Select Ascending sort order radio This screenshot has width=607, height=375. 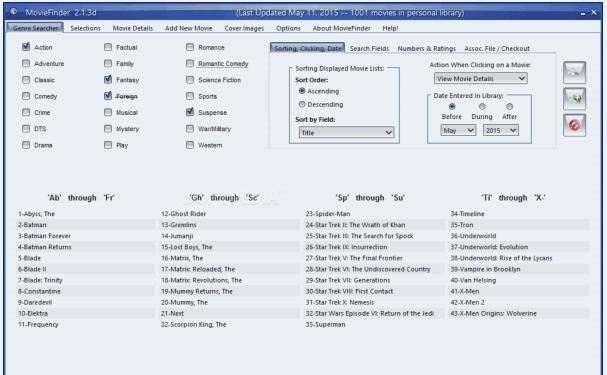[302, 91]
